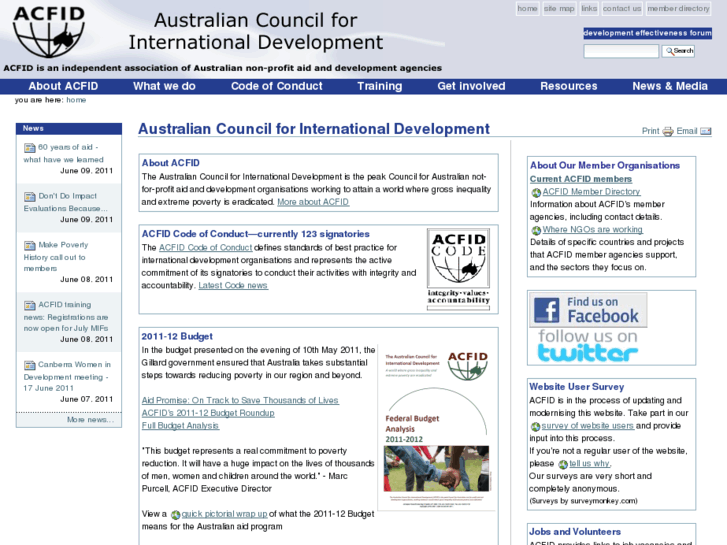This screenshot has height=545, width=727.
Task: Follow the 'More about ACFID' link
Action: (x=313, y=202)
